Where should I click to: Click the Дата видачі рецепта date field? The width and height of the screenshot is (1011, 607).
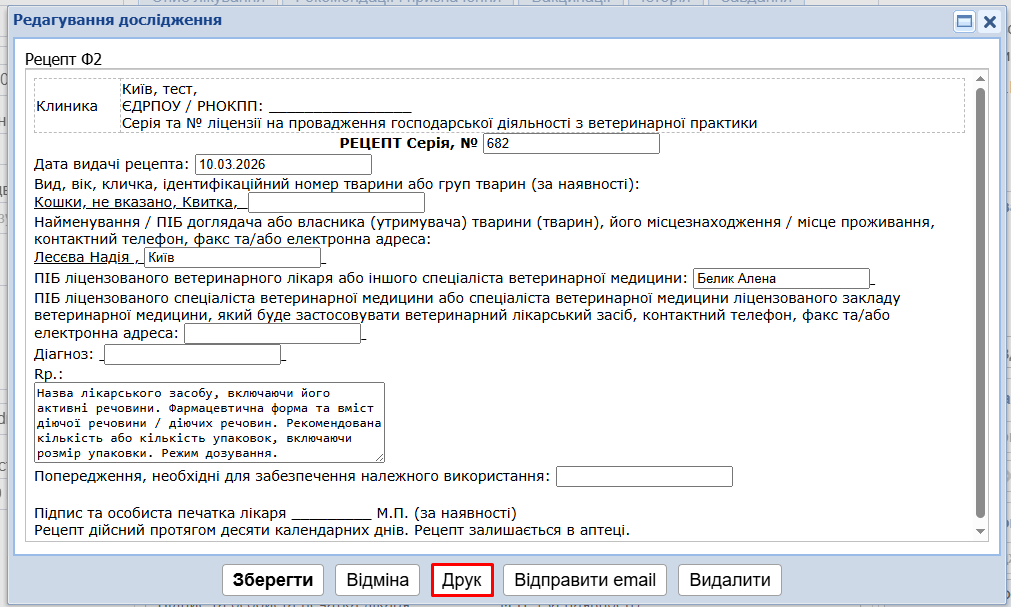283,164
